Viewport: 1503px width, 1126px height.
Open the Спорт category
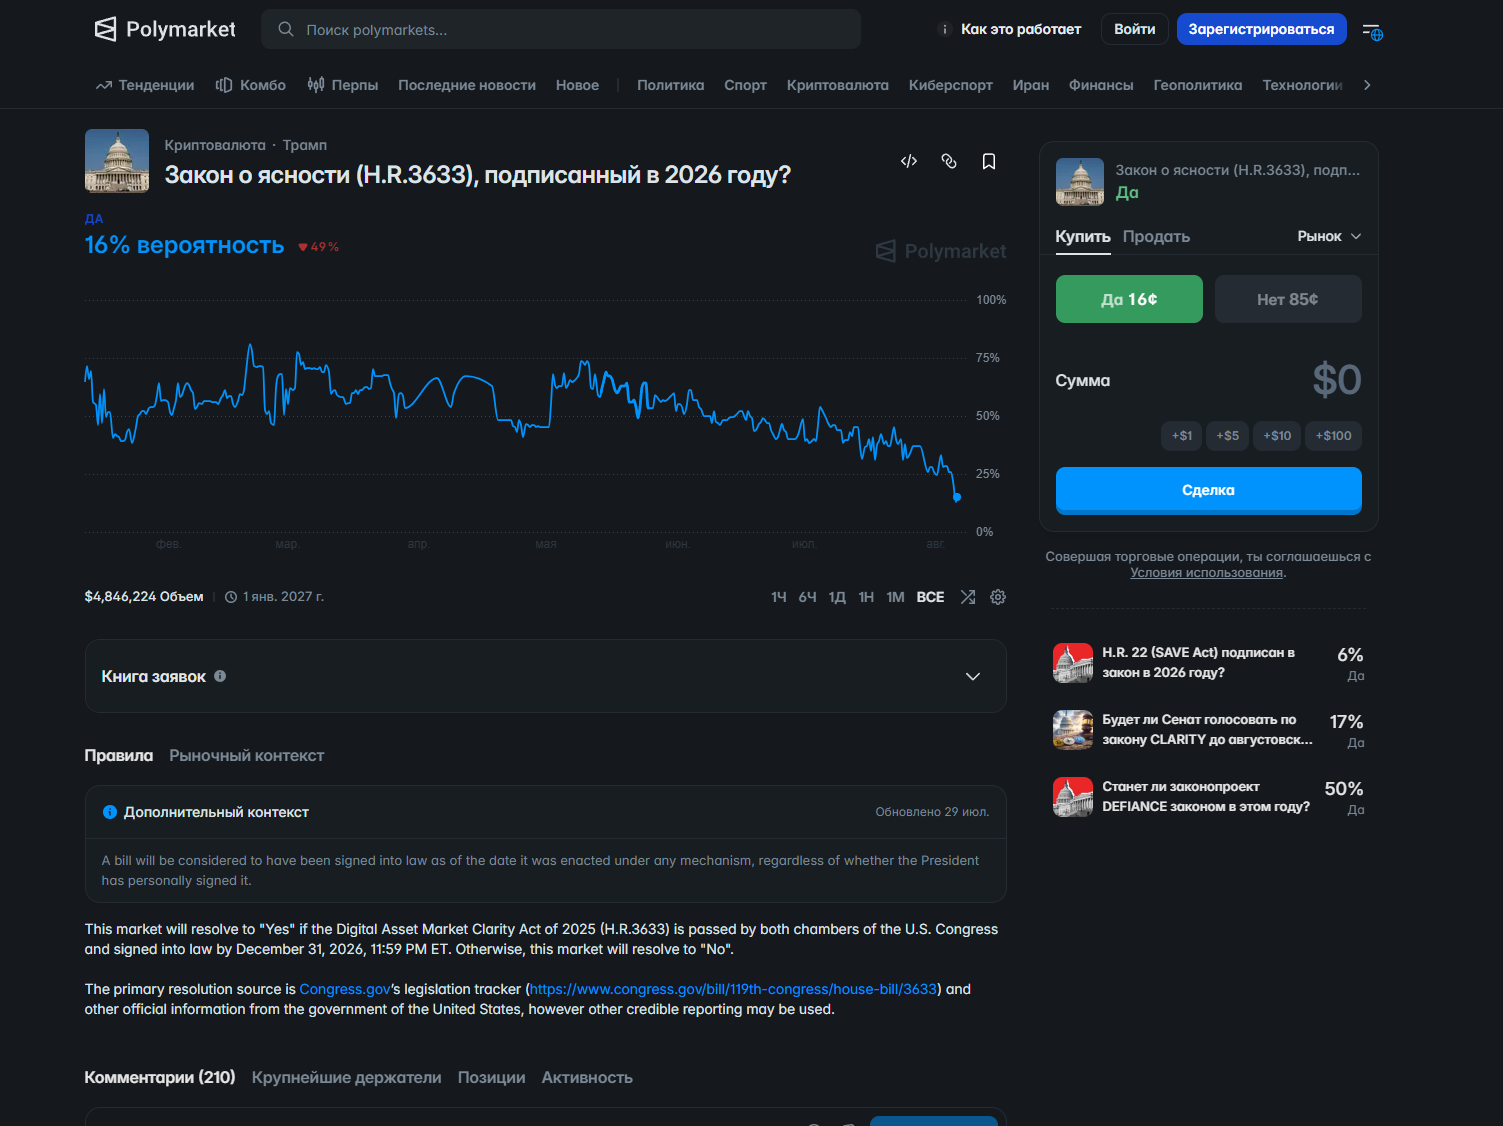pyautogui.click(x=746, y=85)
